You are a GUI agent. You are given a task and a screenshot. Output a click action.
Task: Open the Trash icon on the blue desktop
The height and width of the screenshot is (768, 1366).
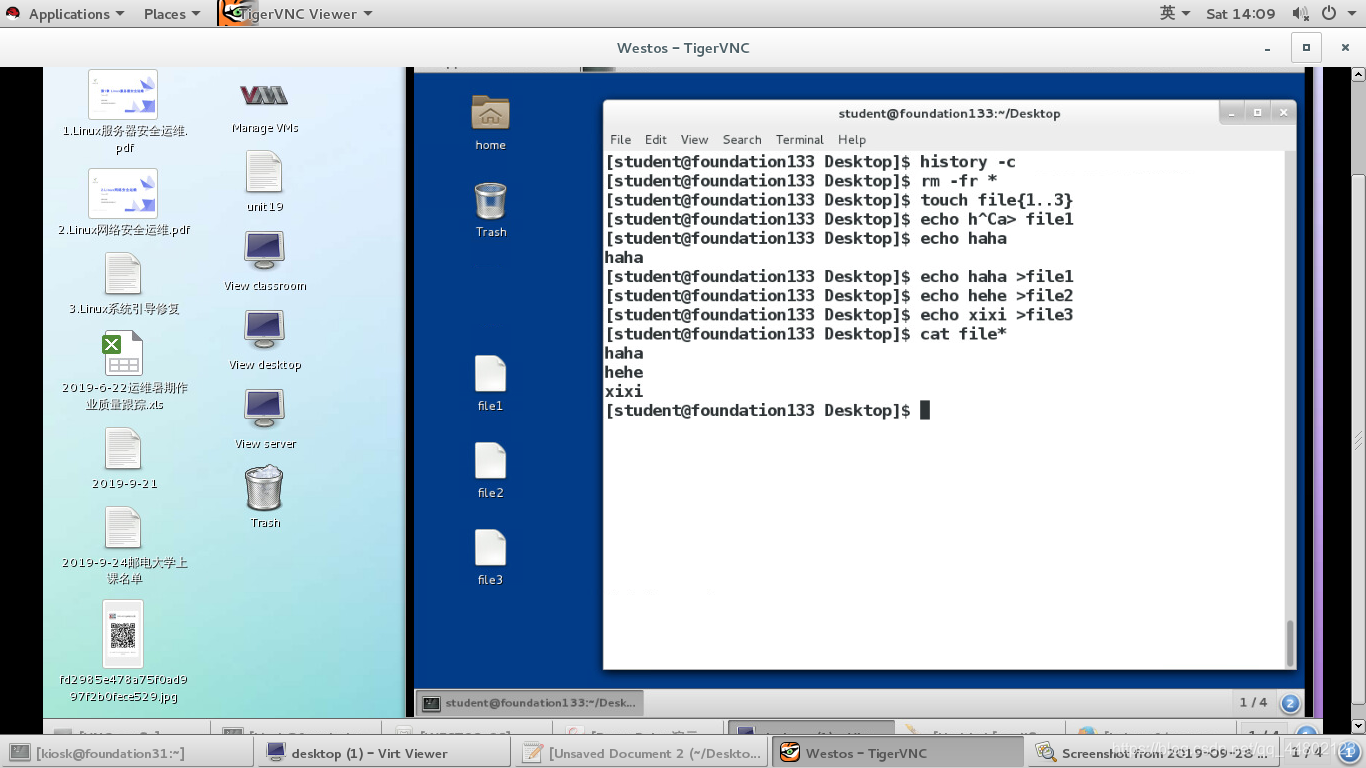pyautogui.click(x=490, y=201)
